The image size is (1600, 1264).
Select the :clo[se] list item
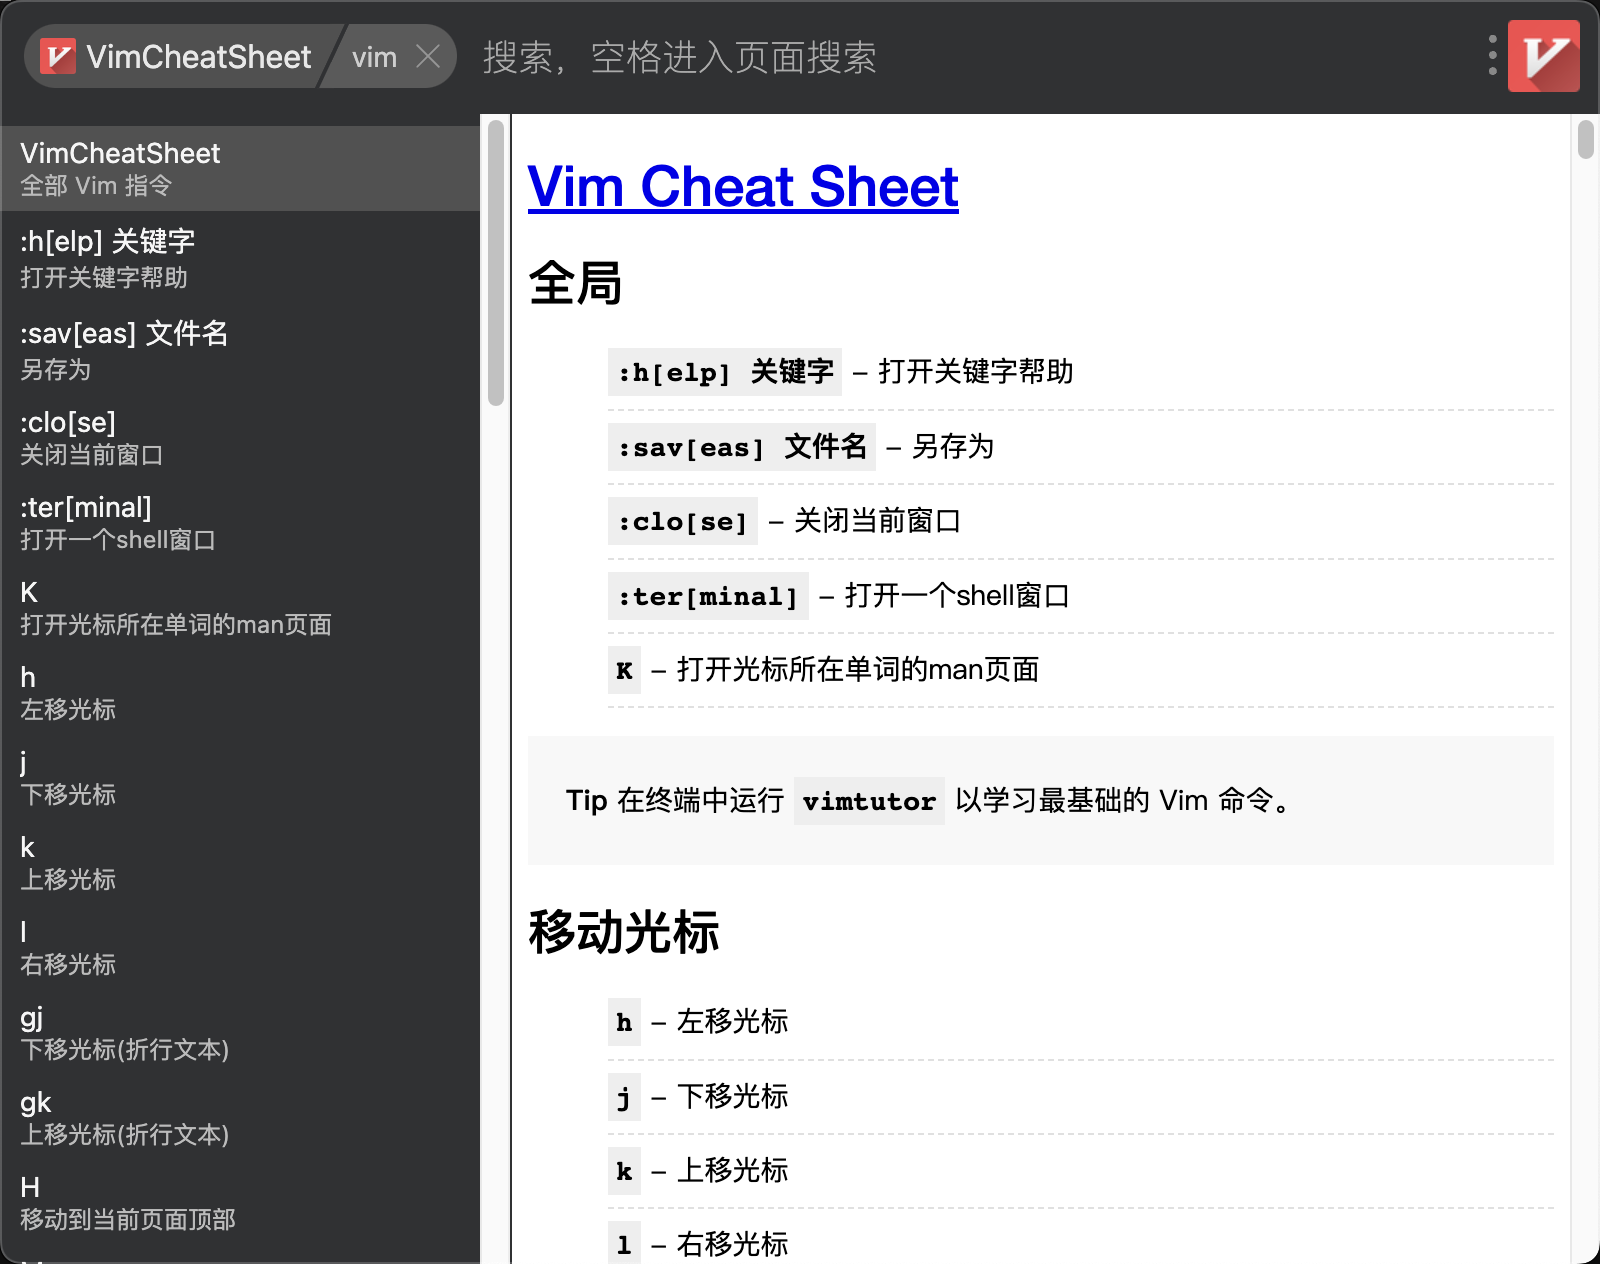pos(240,437)
